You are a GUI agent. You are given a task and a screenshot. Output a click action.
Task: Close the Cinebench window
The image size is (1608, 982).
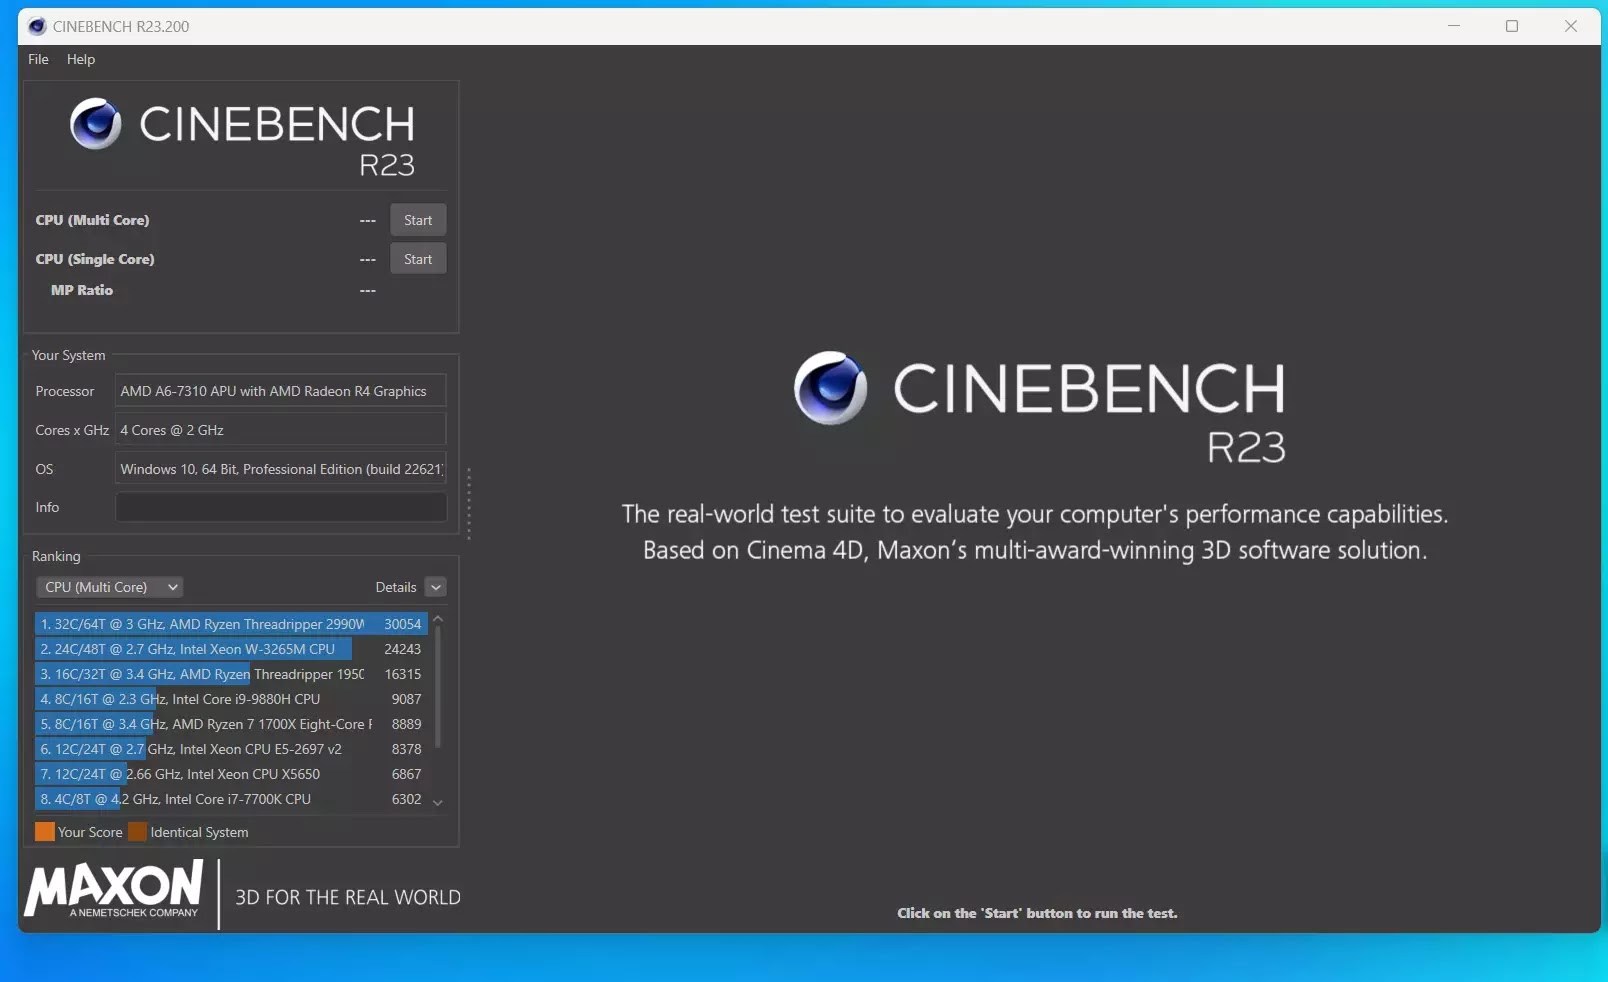pyautogui.click(x=1571, y=26)
